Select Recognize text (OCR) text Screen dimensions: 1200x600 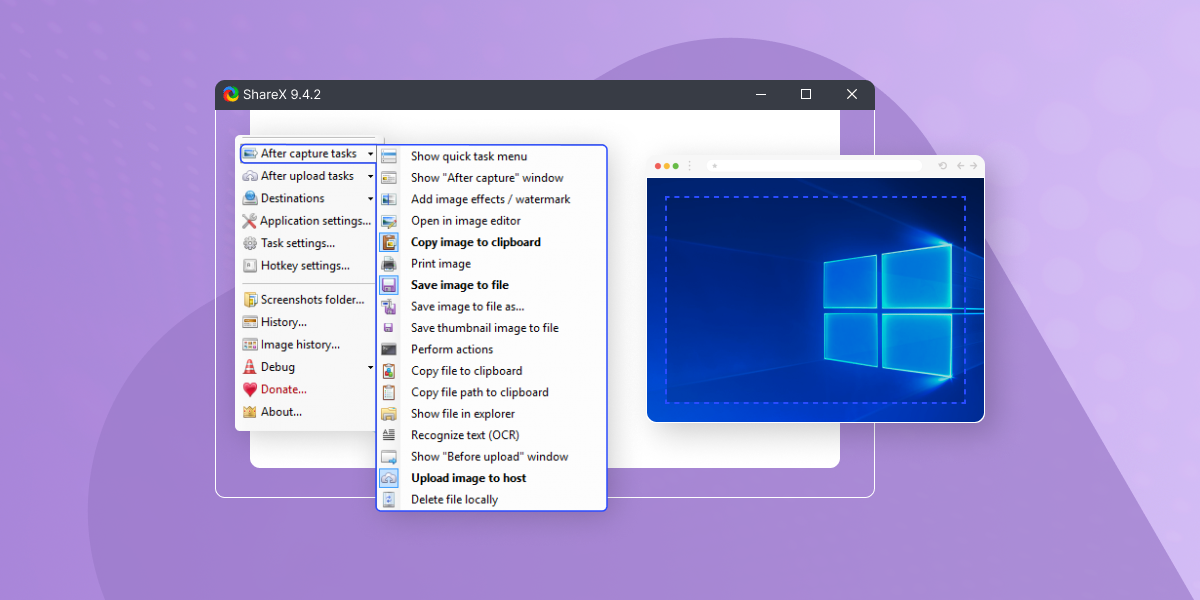[x=465, y=435]
